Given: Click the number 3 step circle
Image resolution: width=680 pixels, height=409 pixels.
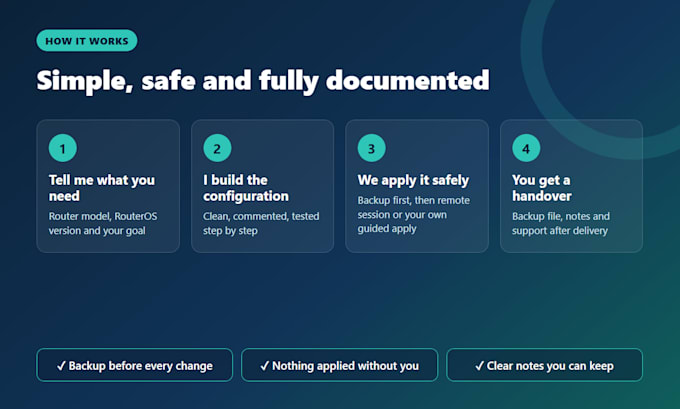Looking at the screenshot, I should (372, 148).
